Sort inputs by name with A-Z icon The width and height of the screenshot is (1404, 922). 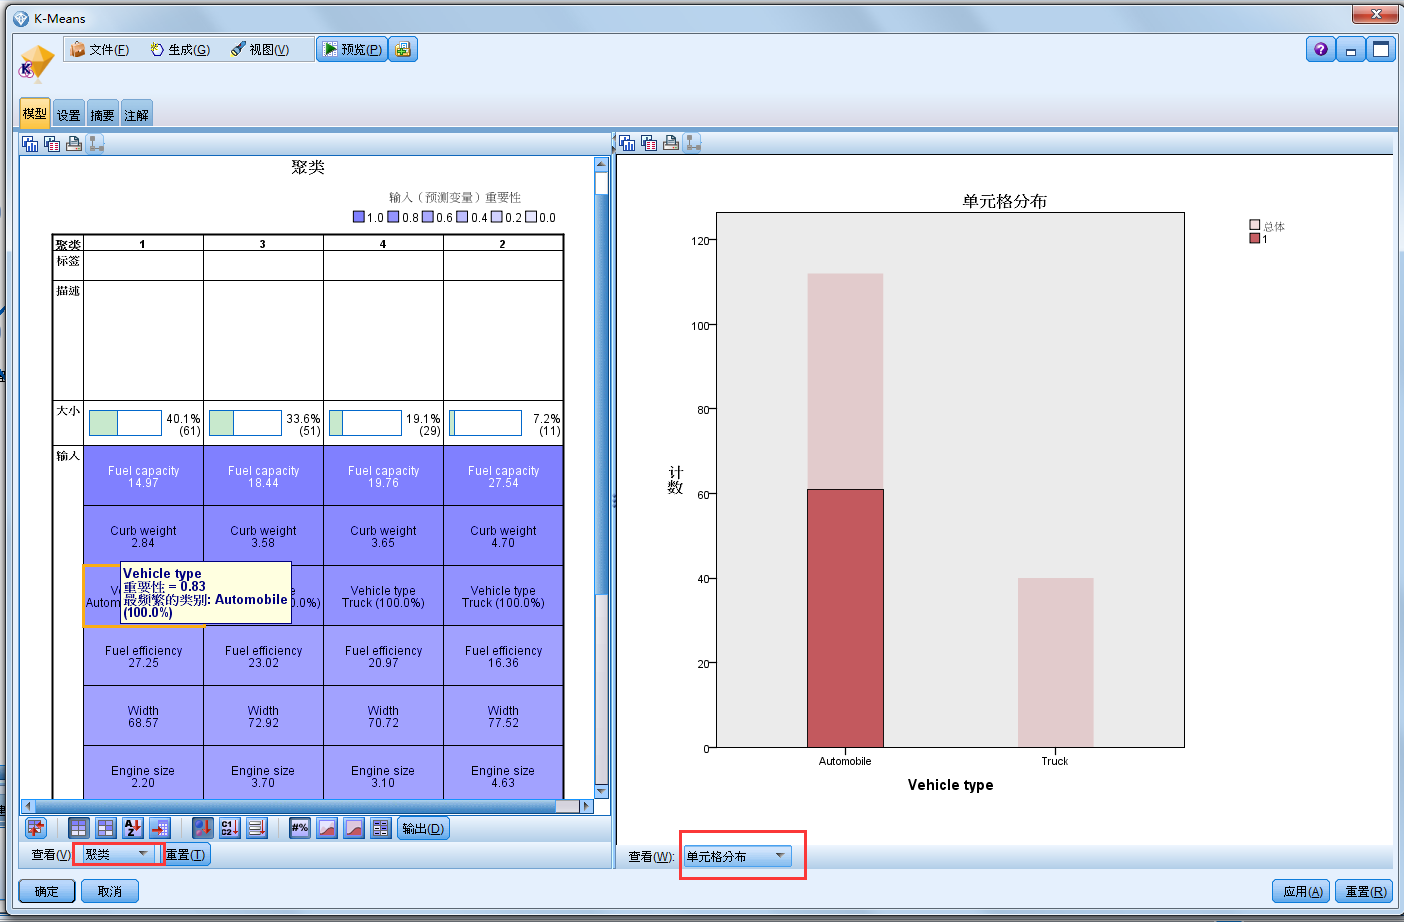coord(133,828)
